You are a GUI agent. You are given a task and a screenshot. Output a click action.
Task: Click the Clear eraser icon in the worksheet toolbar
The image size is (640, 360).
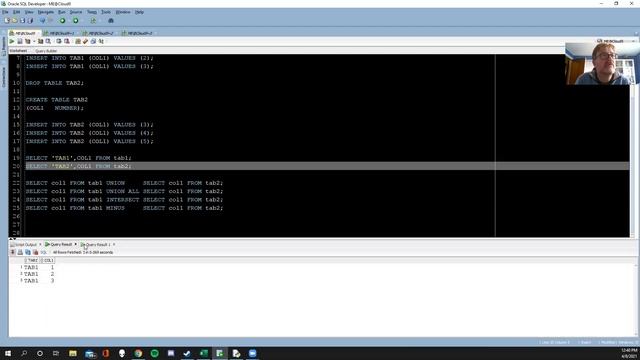tap(85, 42)
